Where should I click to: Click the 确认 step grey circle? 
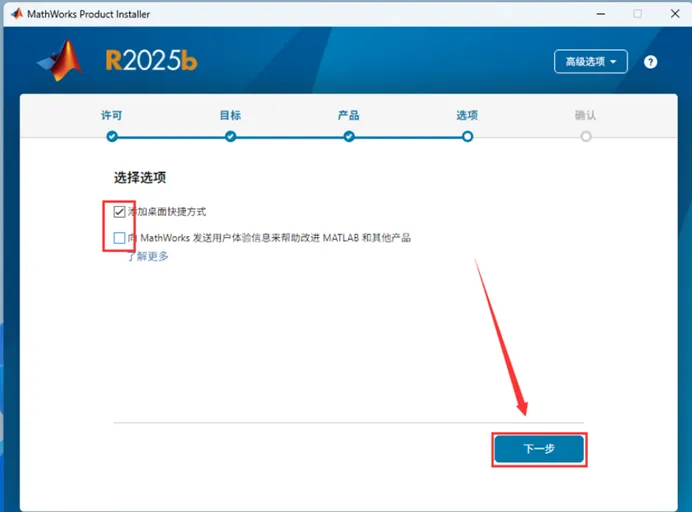(x=586, y=136)
